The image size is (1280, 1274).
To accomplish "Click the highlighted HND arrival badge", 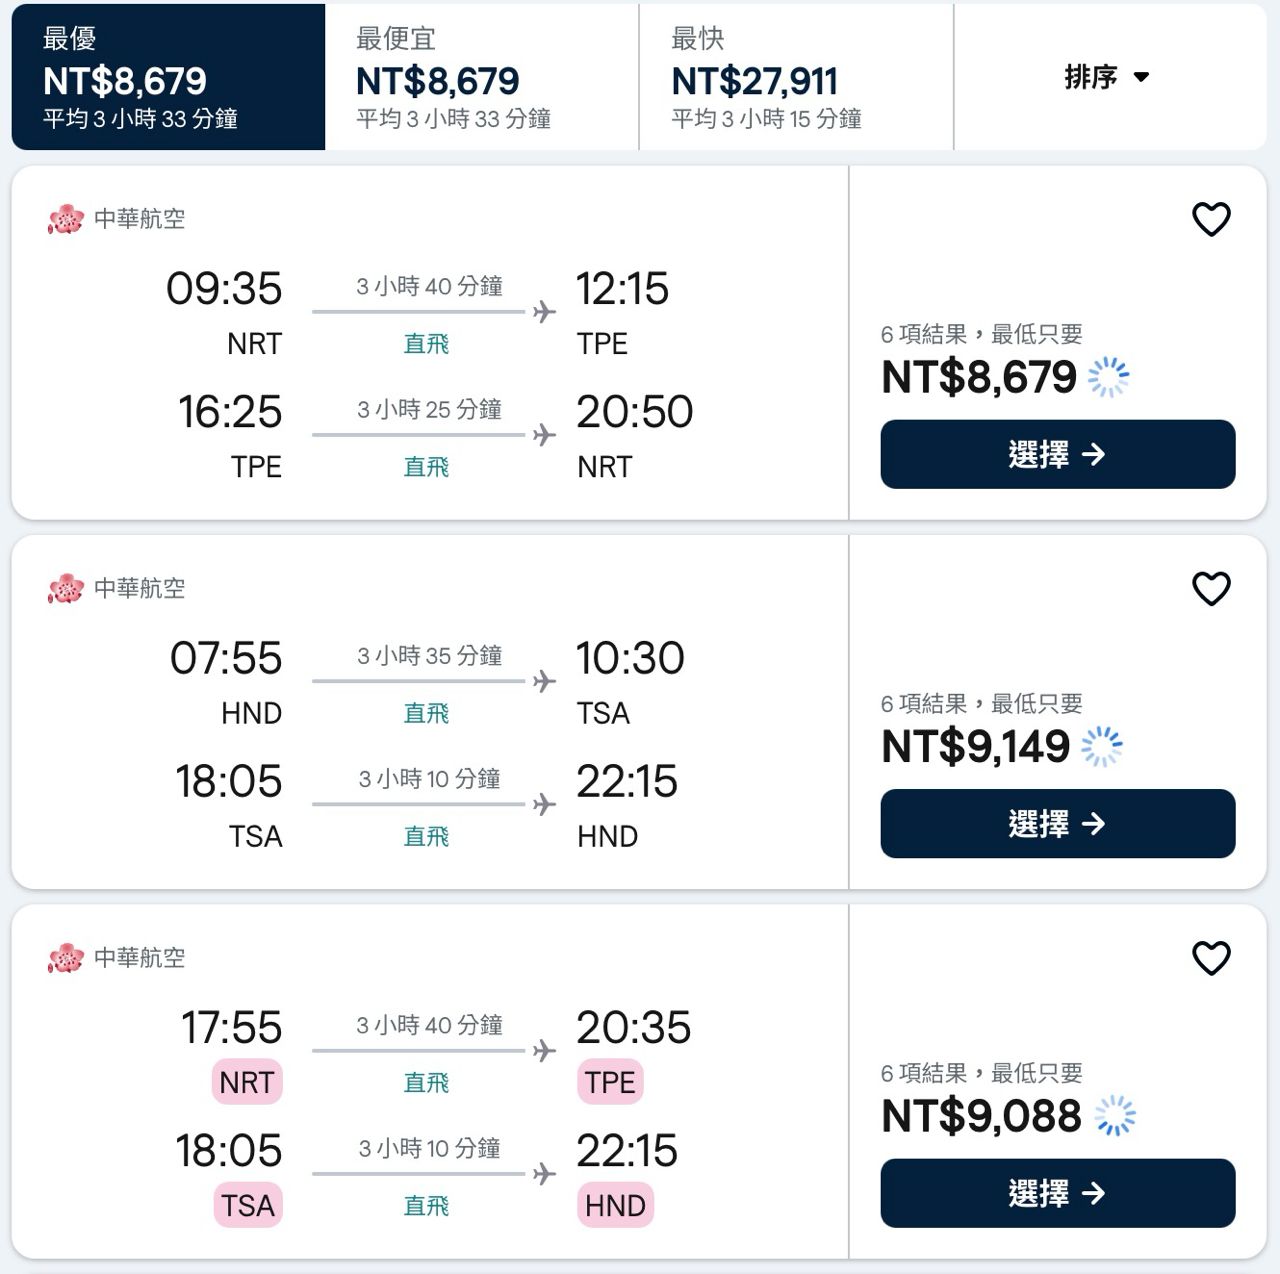I will pos(615,1206).
